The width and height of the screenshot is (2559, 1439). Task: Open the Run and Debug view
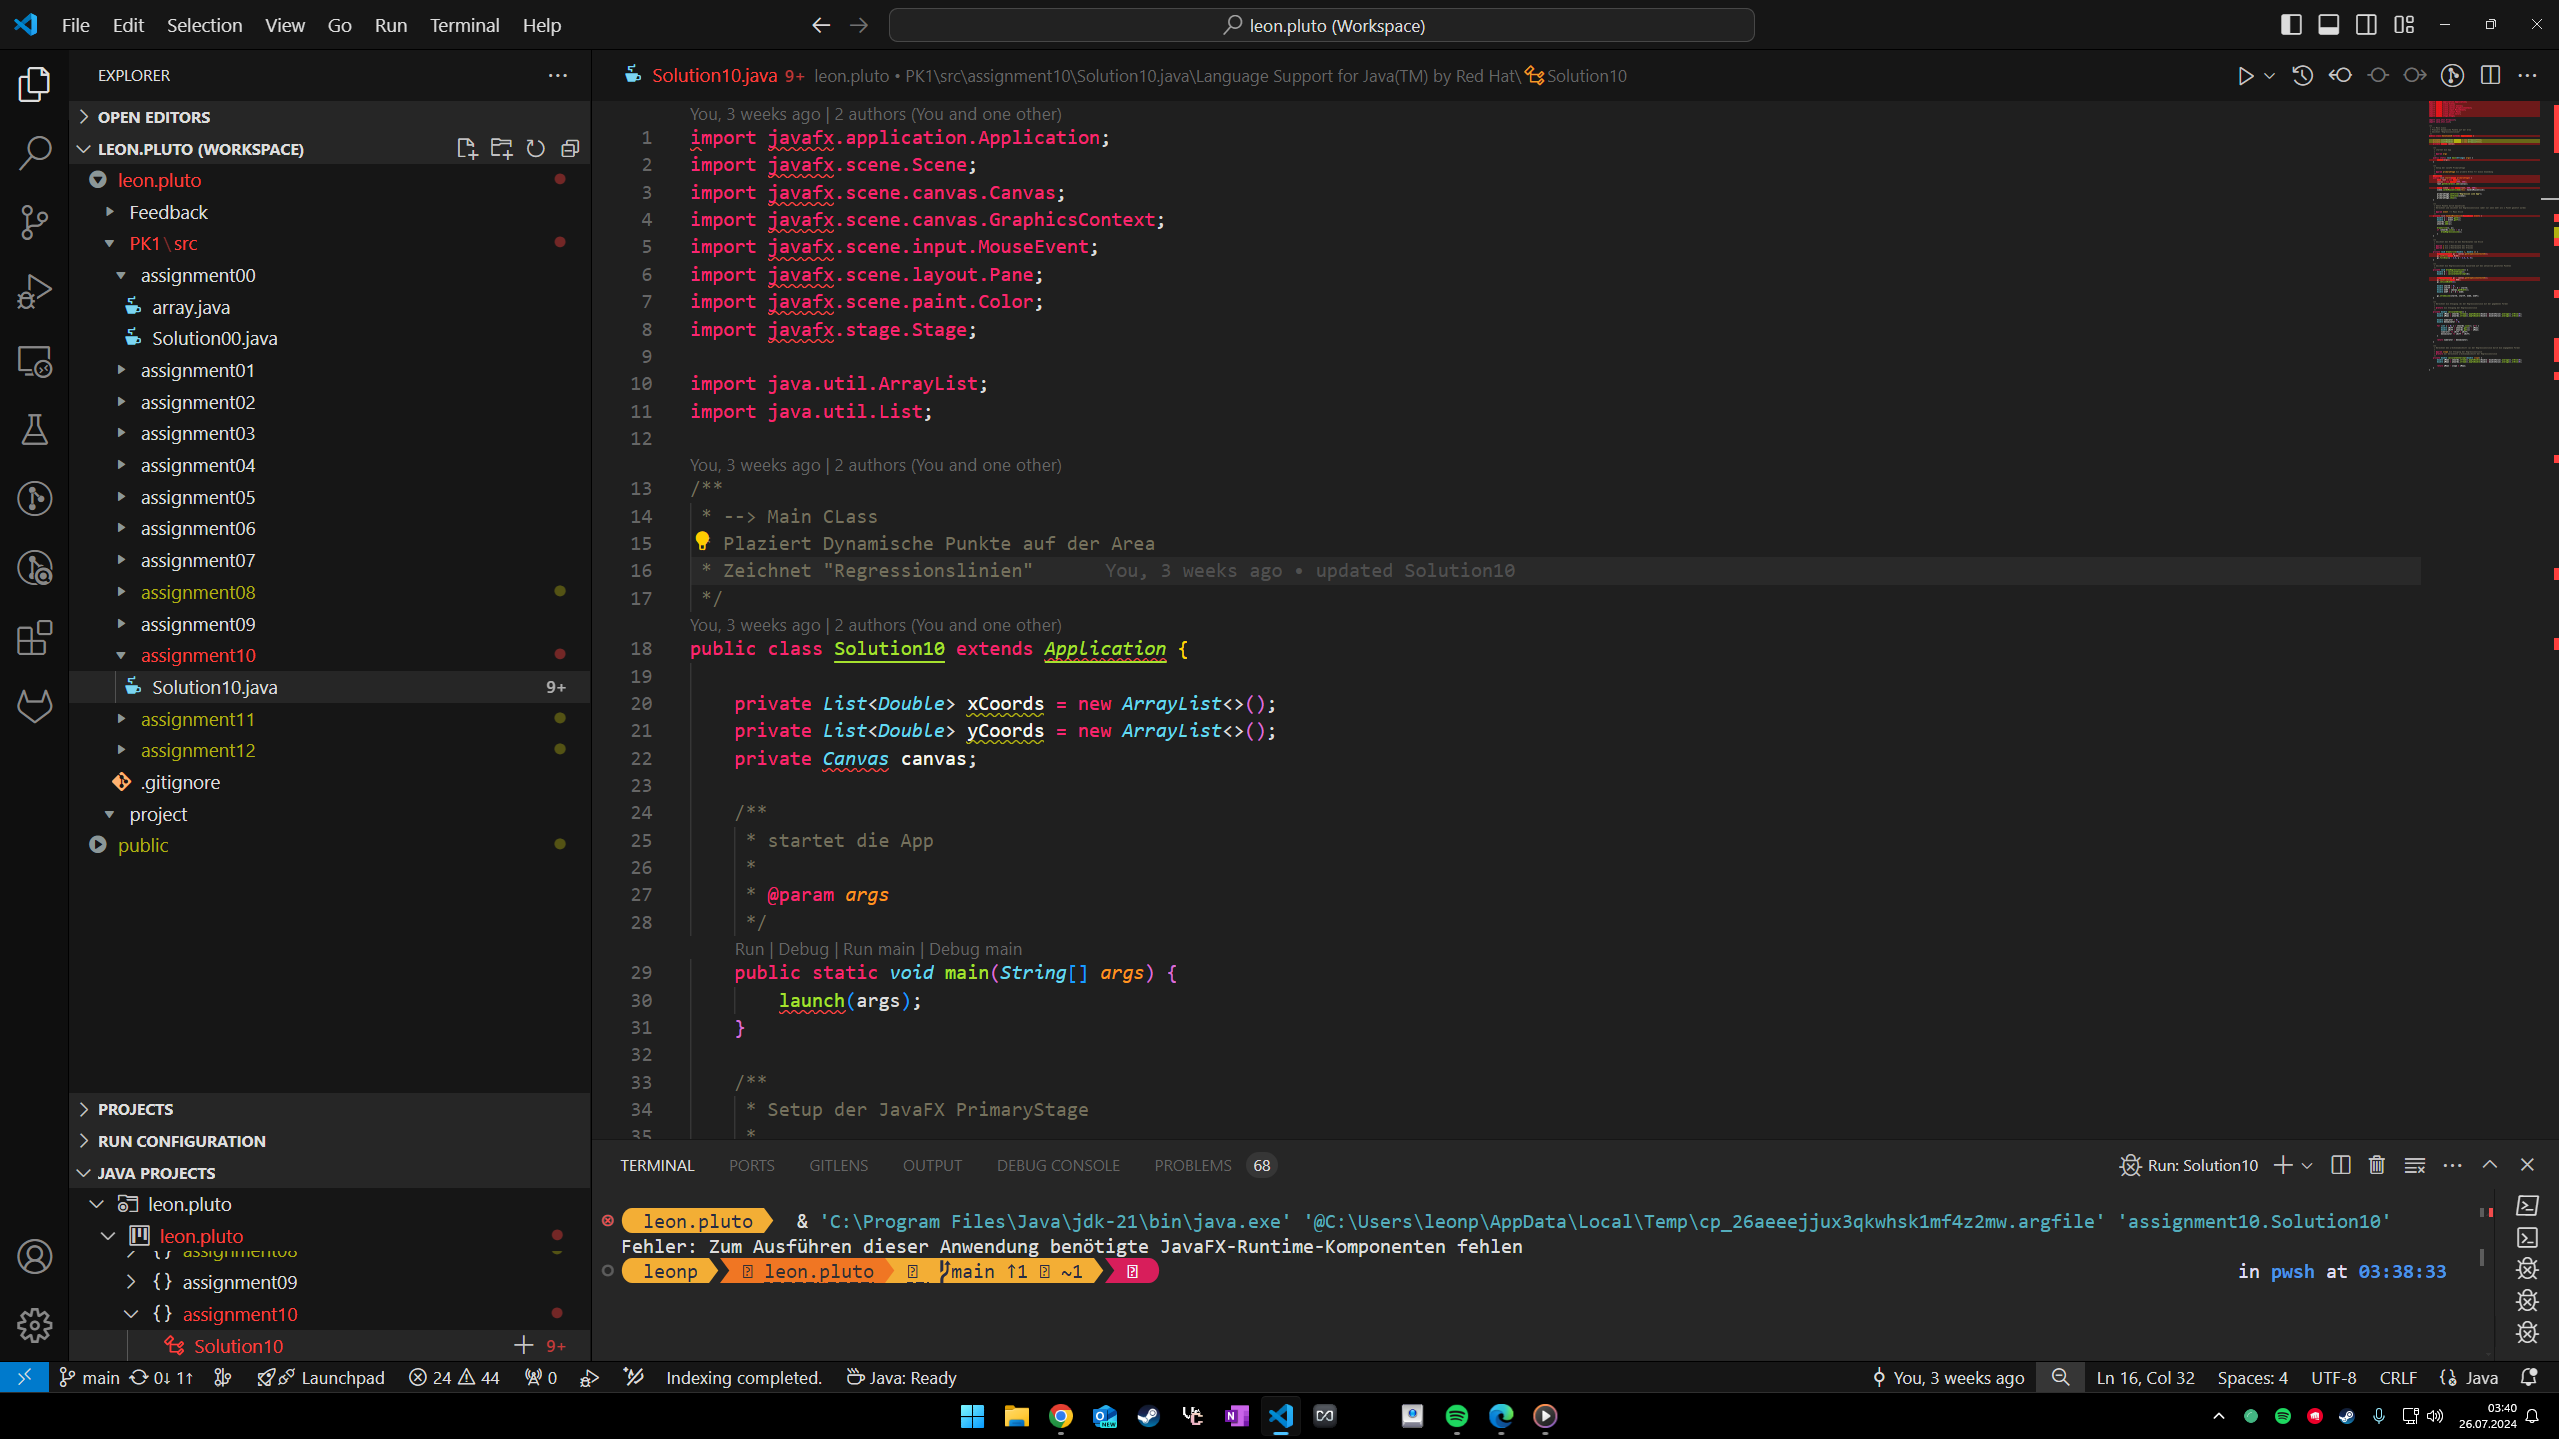click(x=34, y=291)
